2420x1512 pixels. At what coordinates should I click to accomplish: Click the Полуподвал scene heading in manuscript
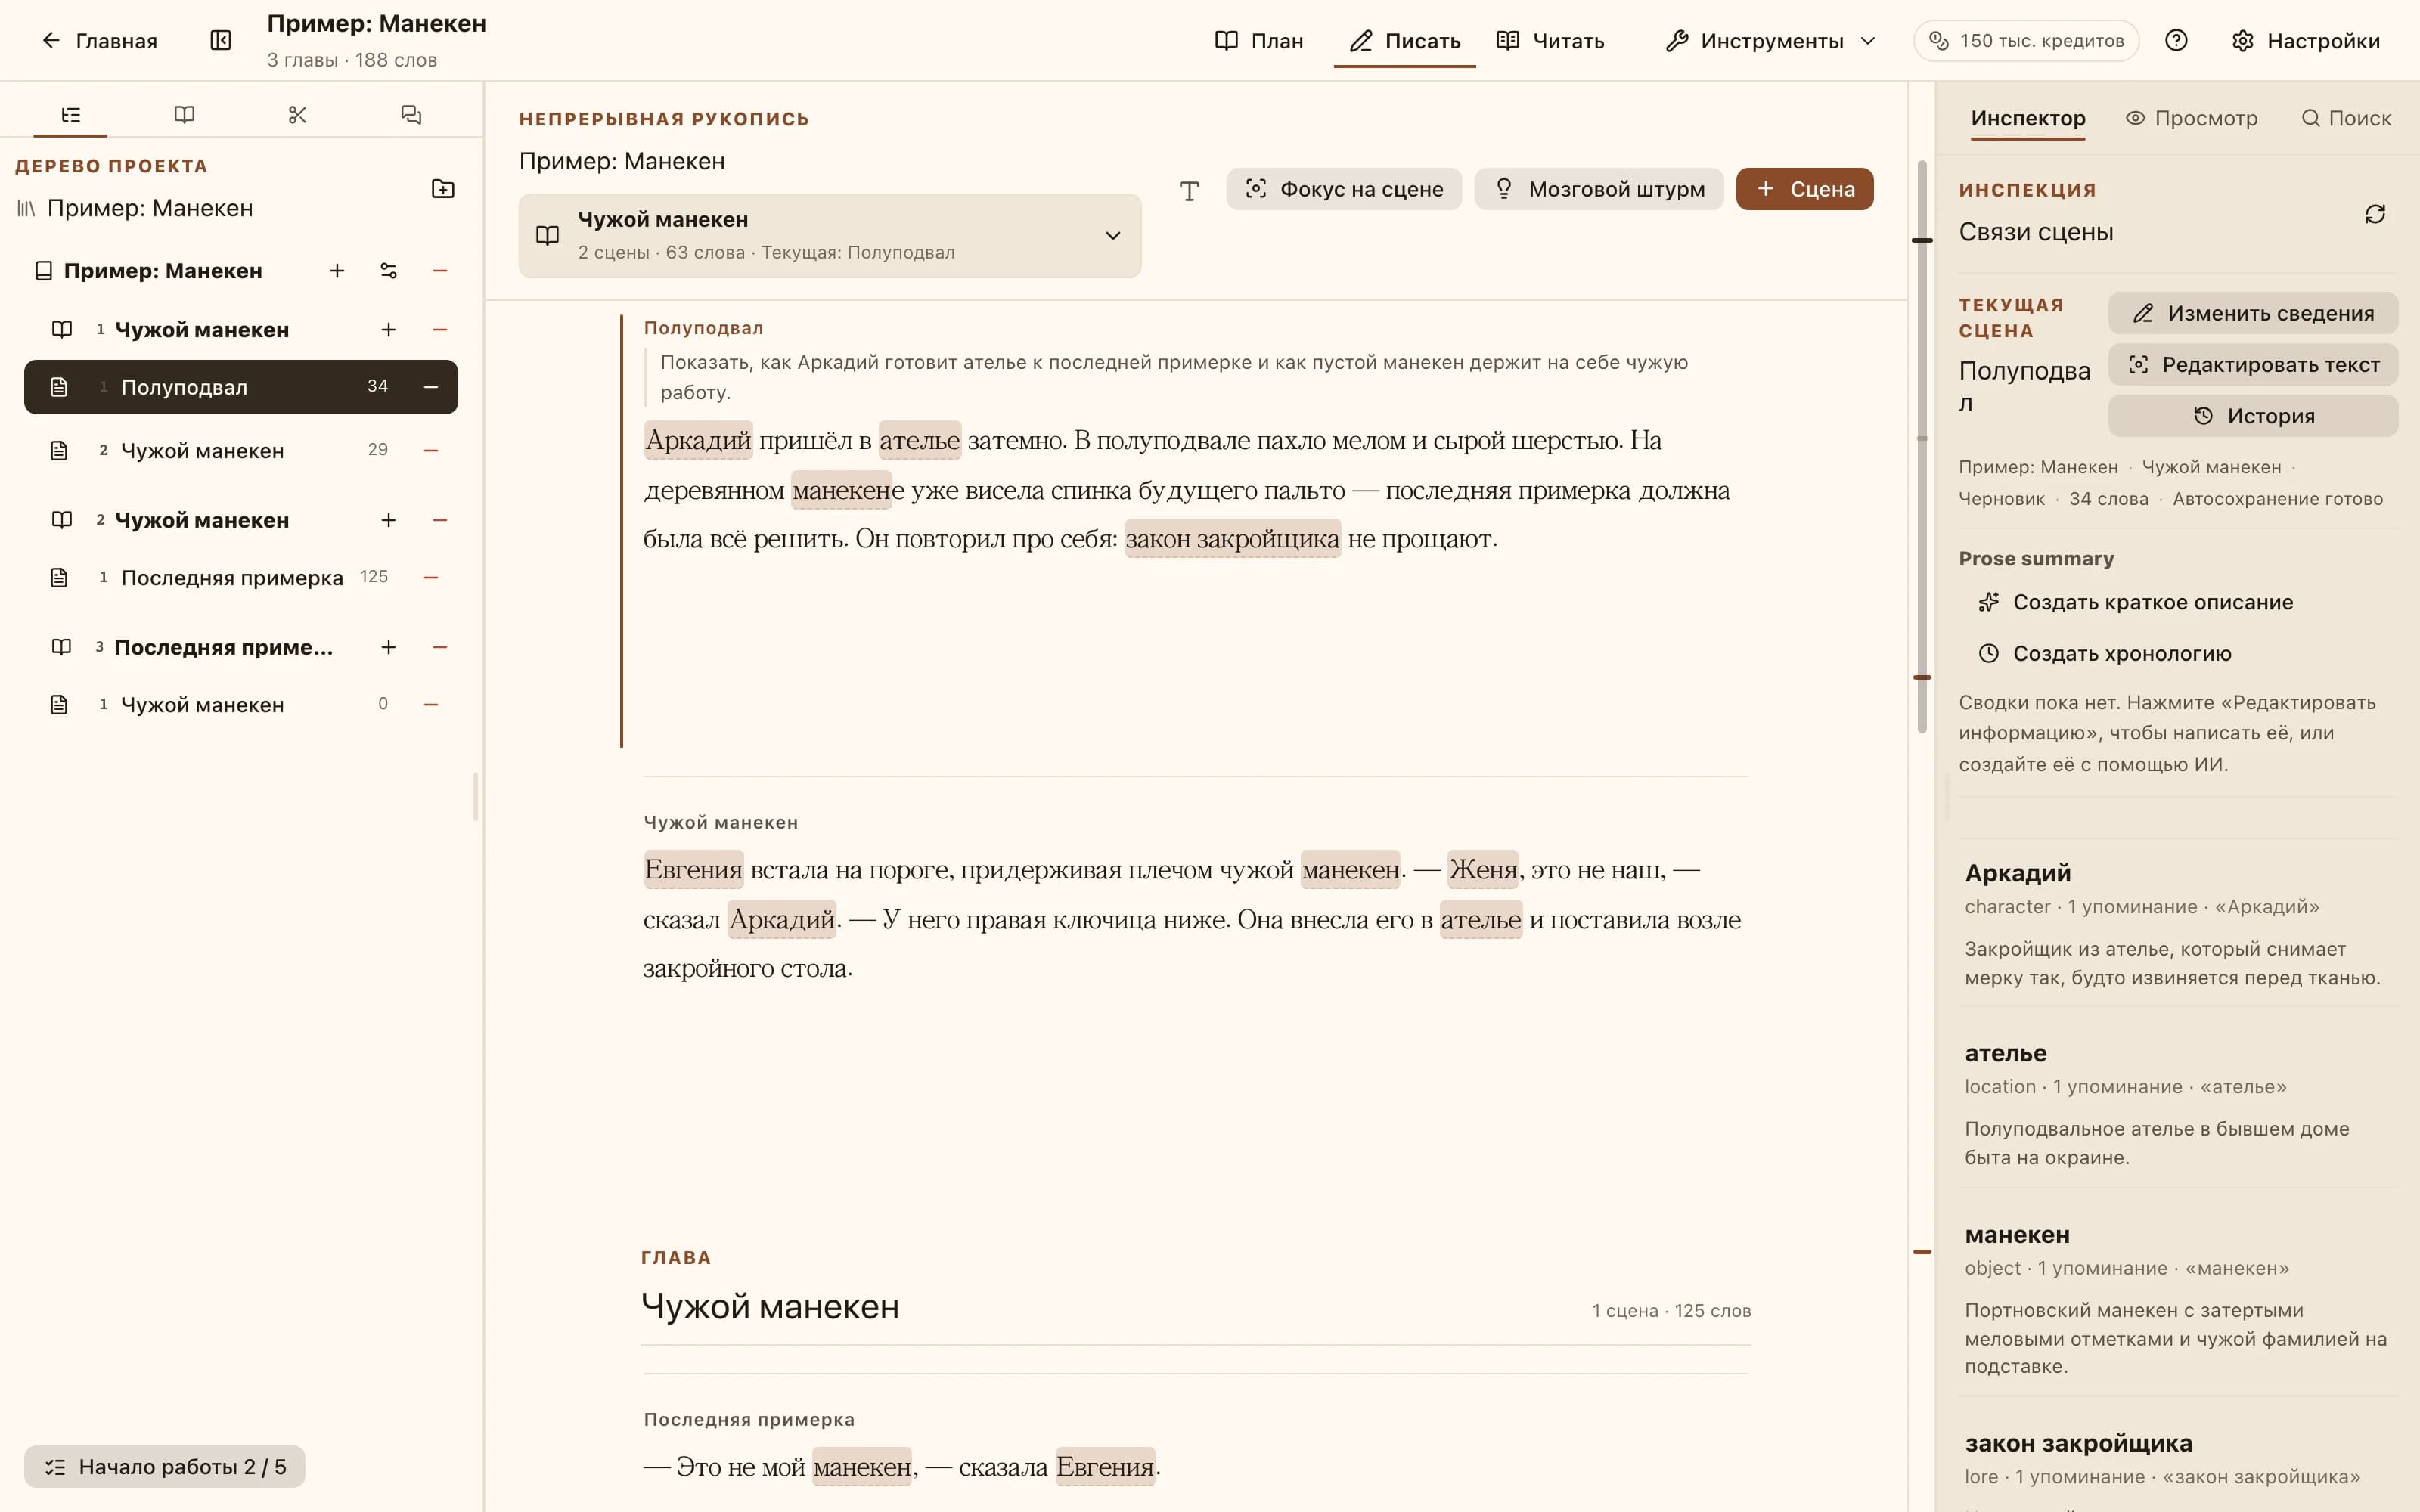(703, 328)
